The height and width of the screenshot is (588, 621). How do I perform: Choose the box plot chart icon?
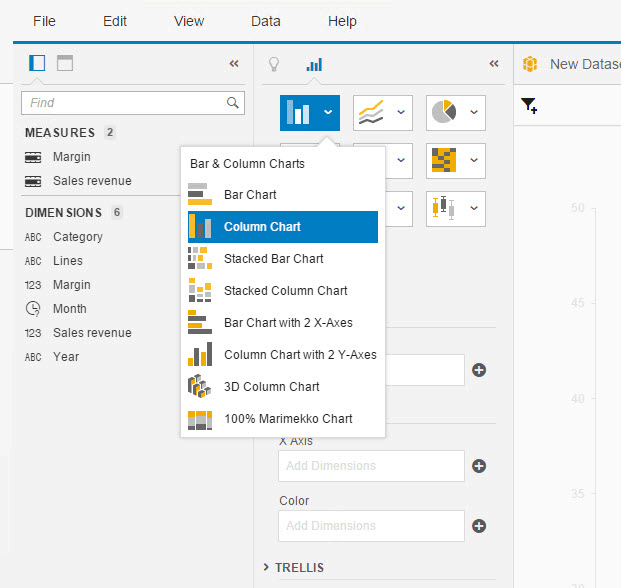(x=444, y=208)
